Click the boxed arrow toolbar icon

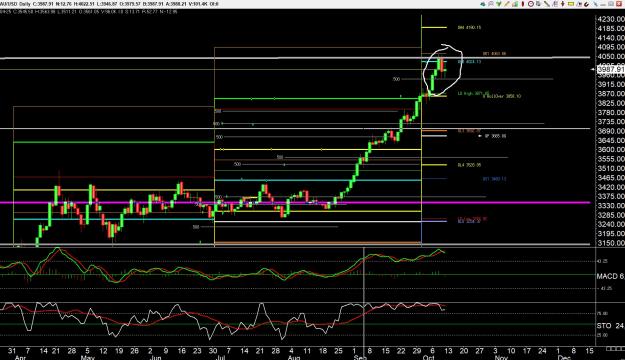pos(579,4)
